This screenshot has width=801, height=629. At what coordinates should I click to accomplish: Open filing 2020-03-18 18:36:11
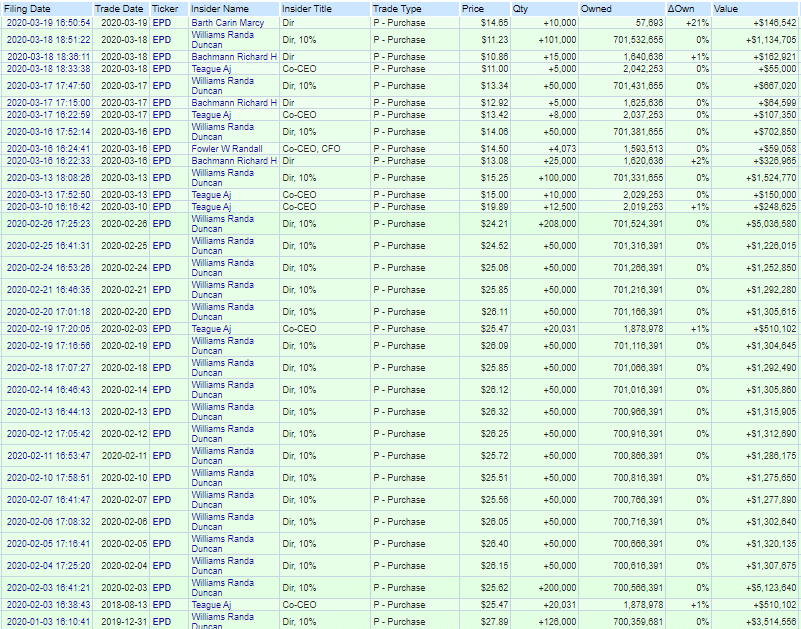[x=49, y=57]
